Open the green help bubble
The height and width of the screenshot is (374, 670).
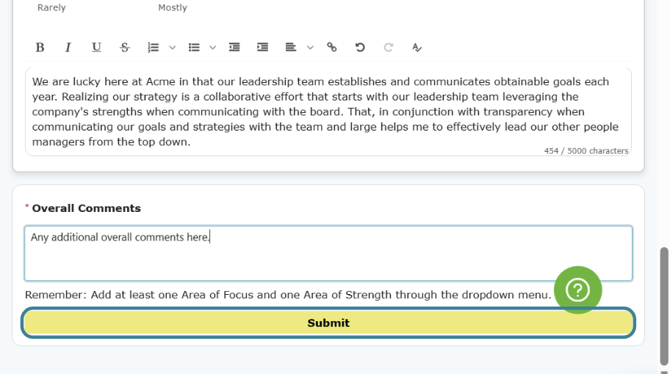pos(578,290)
